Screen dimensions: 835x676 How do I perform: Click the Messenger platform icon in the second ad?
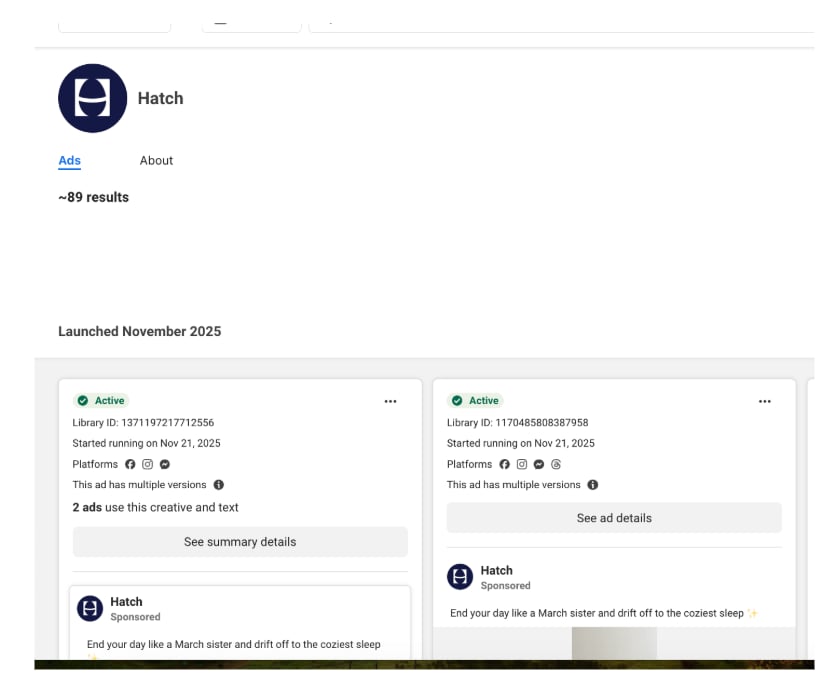coord(539,464)
